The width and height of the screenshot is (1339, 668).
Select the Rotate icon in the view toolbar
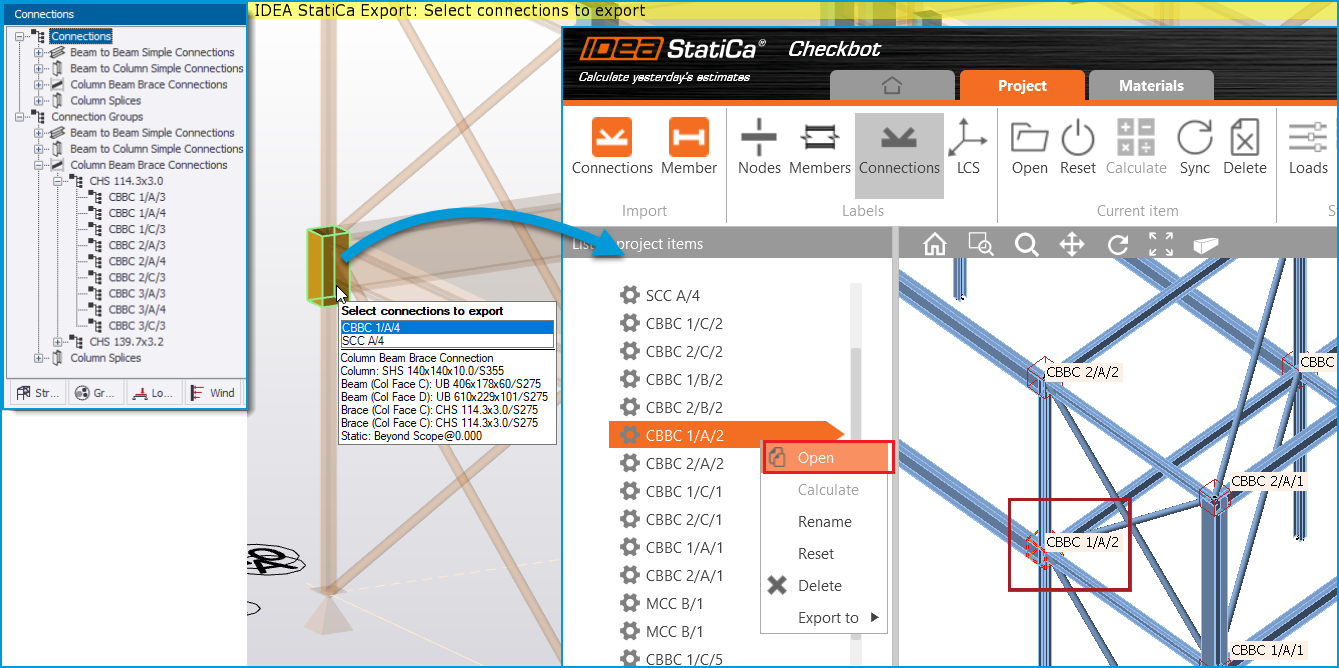(1117, 245)
